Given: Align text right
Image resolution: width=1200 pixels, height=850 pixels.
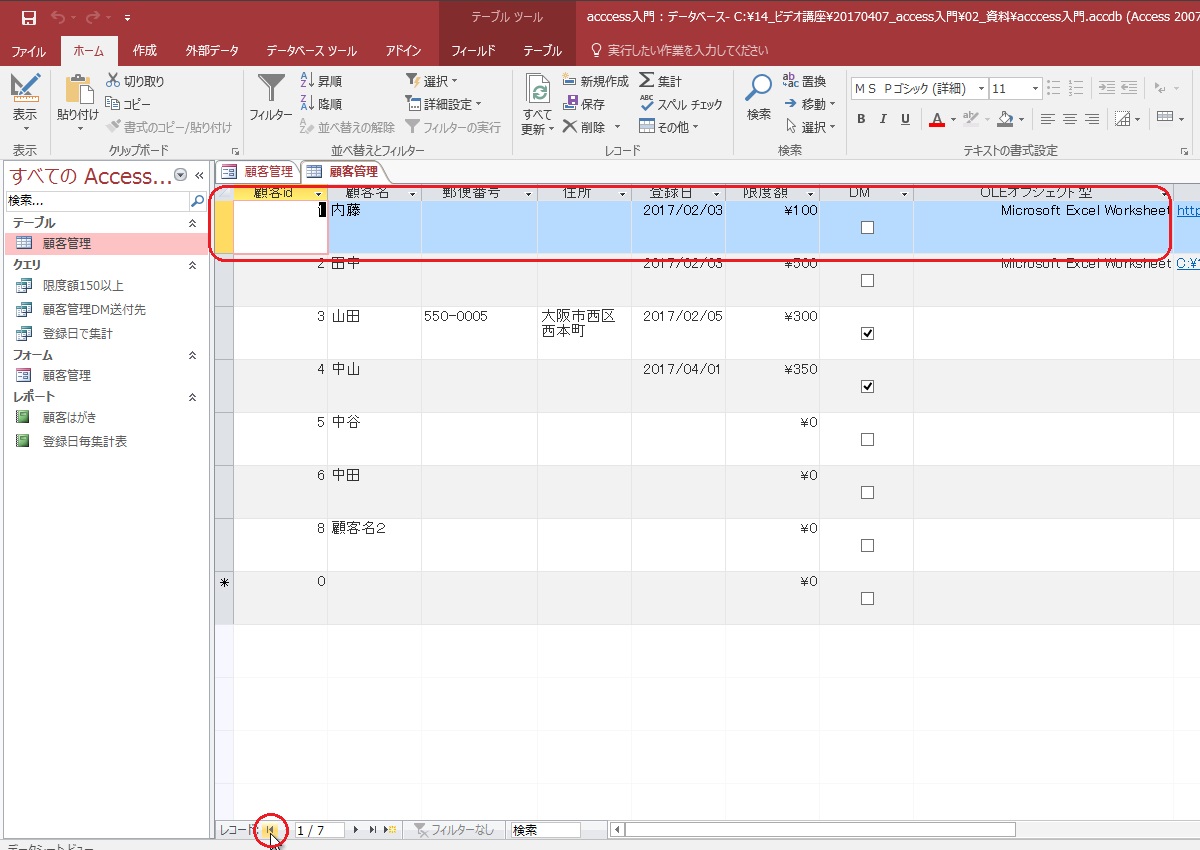Looking at the screenshot, I should pyautogui.click(x=1092, y=119).
